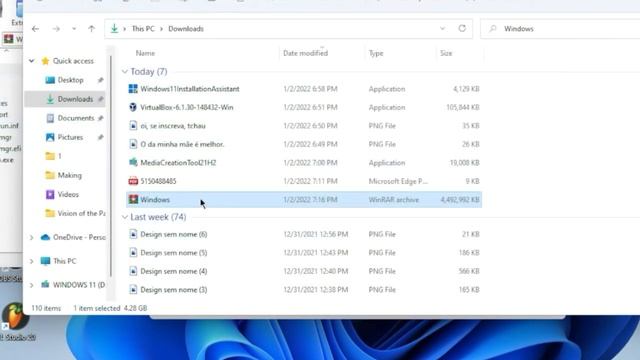Select This PC in the sidebar

[x=64, y=261]
